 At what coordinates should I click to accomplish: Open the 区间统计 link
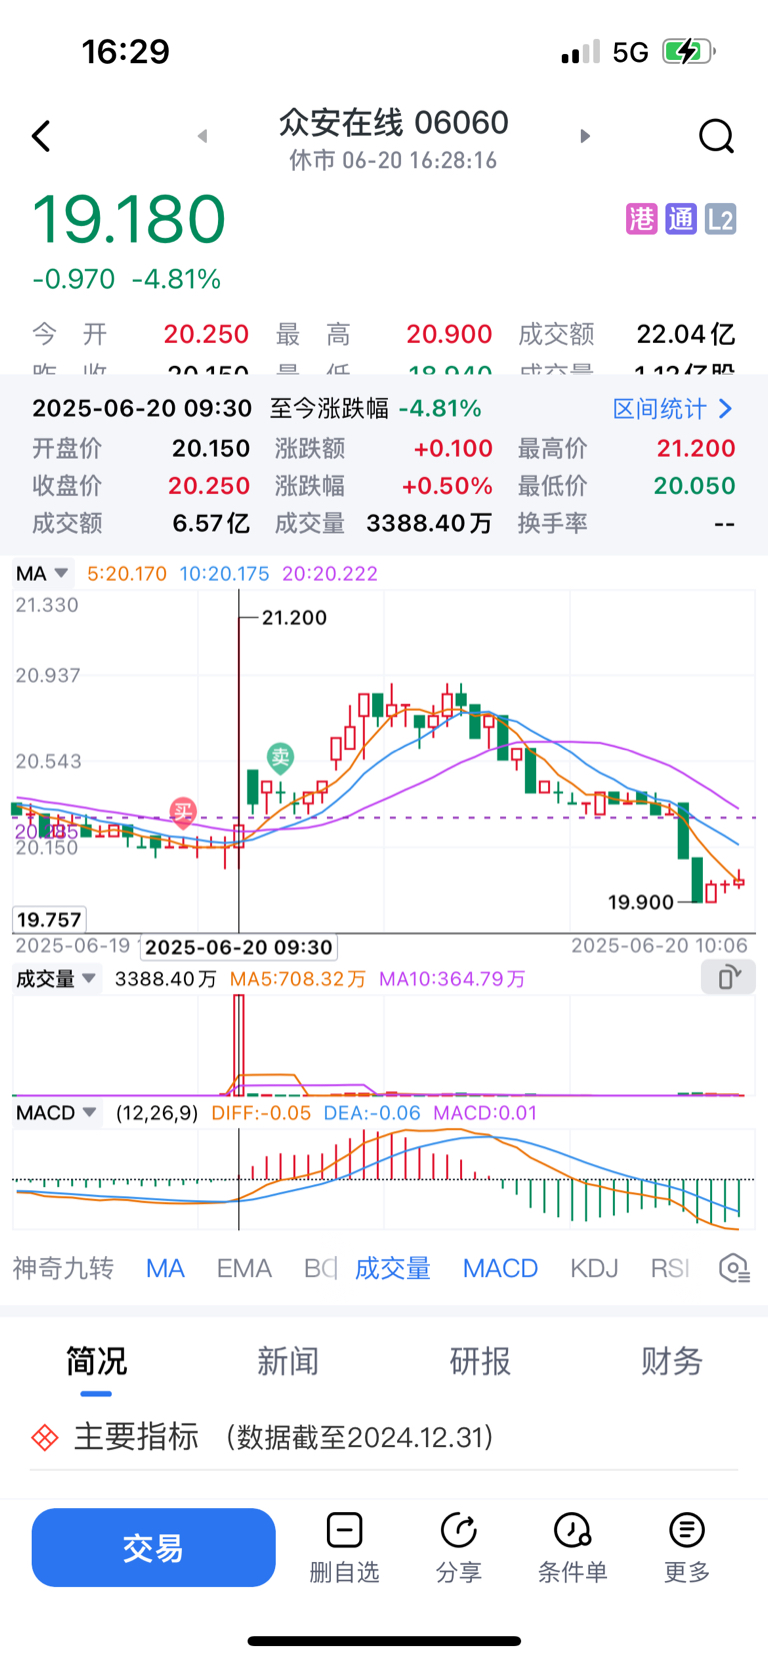pyautogui.click(x=673, y=409)
